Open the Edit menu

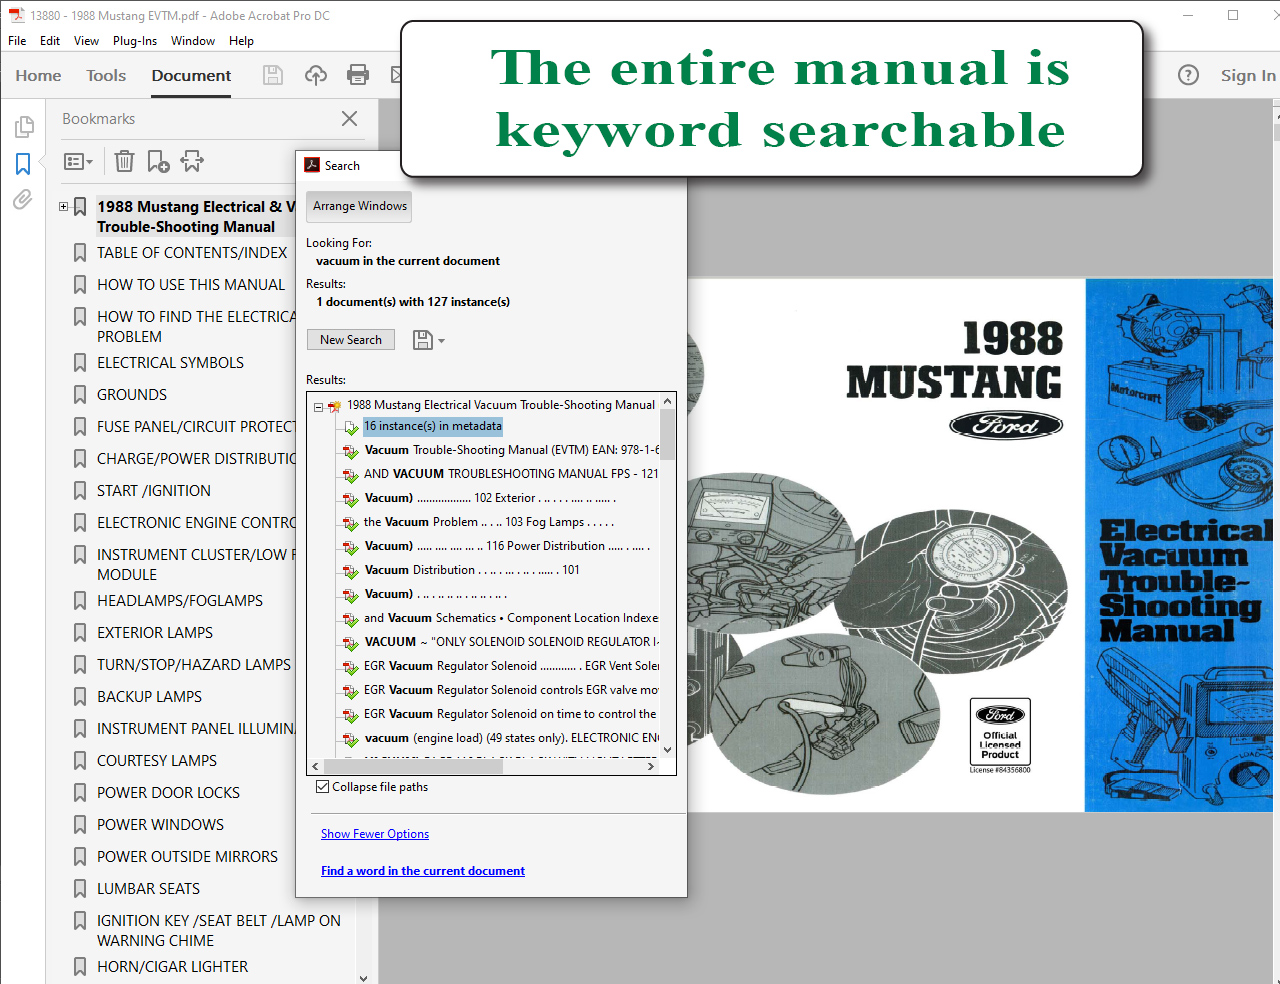(x=50, y=41)
